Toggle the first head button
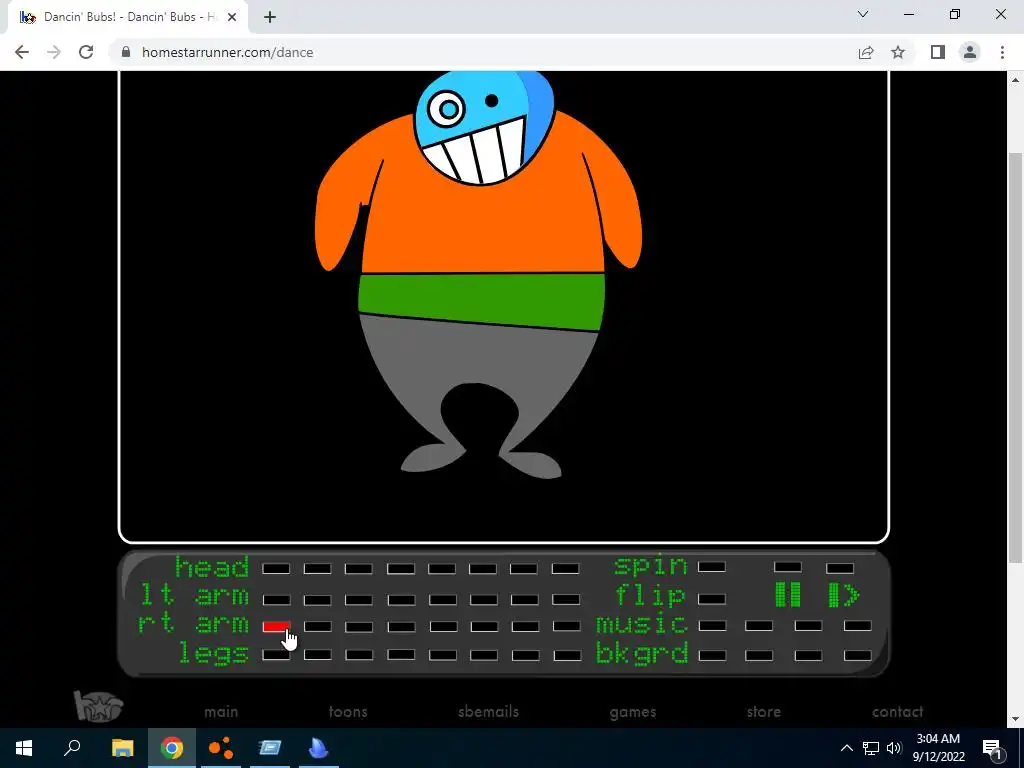 pos(276,569)
